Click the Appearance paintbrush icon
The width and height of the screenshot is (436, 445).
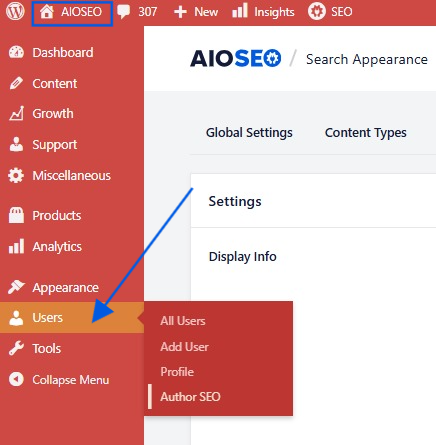pos(16,287)
